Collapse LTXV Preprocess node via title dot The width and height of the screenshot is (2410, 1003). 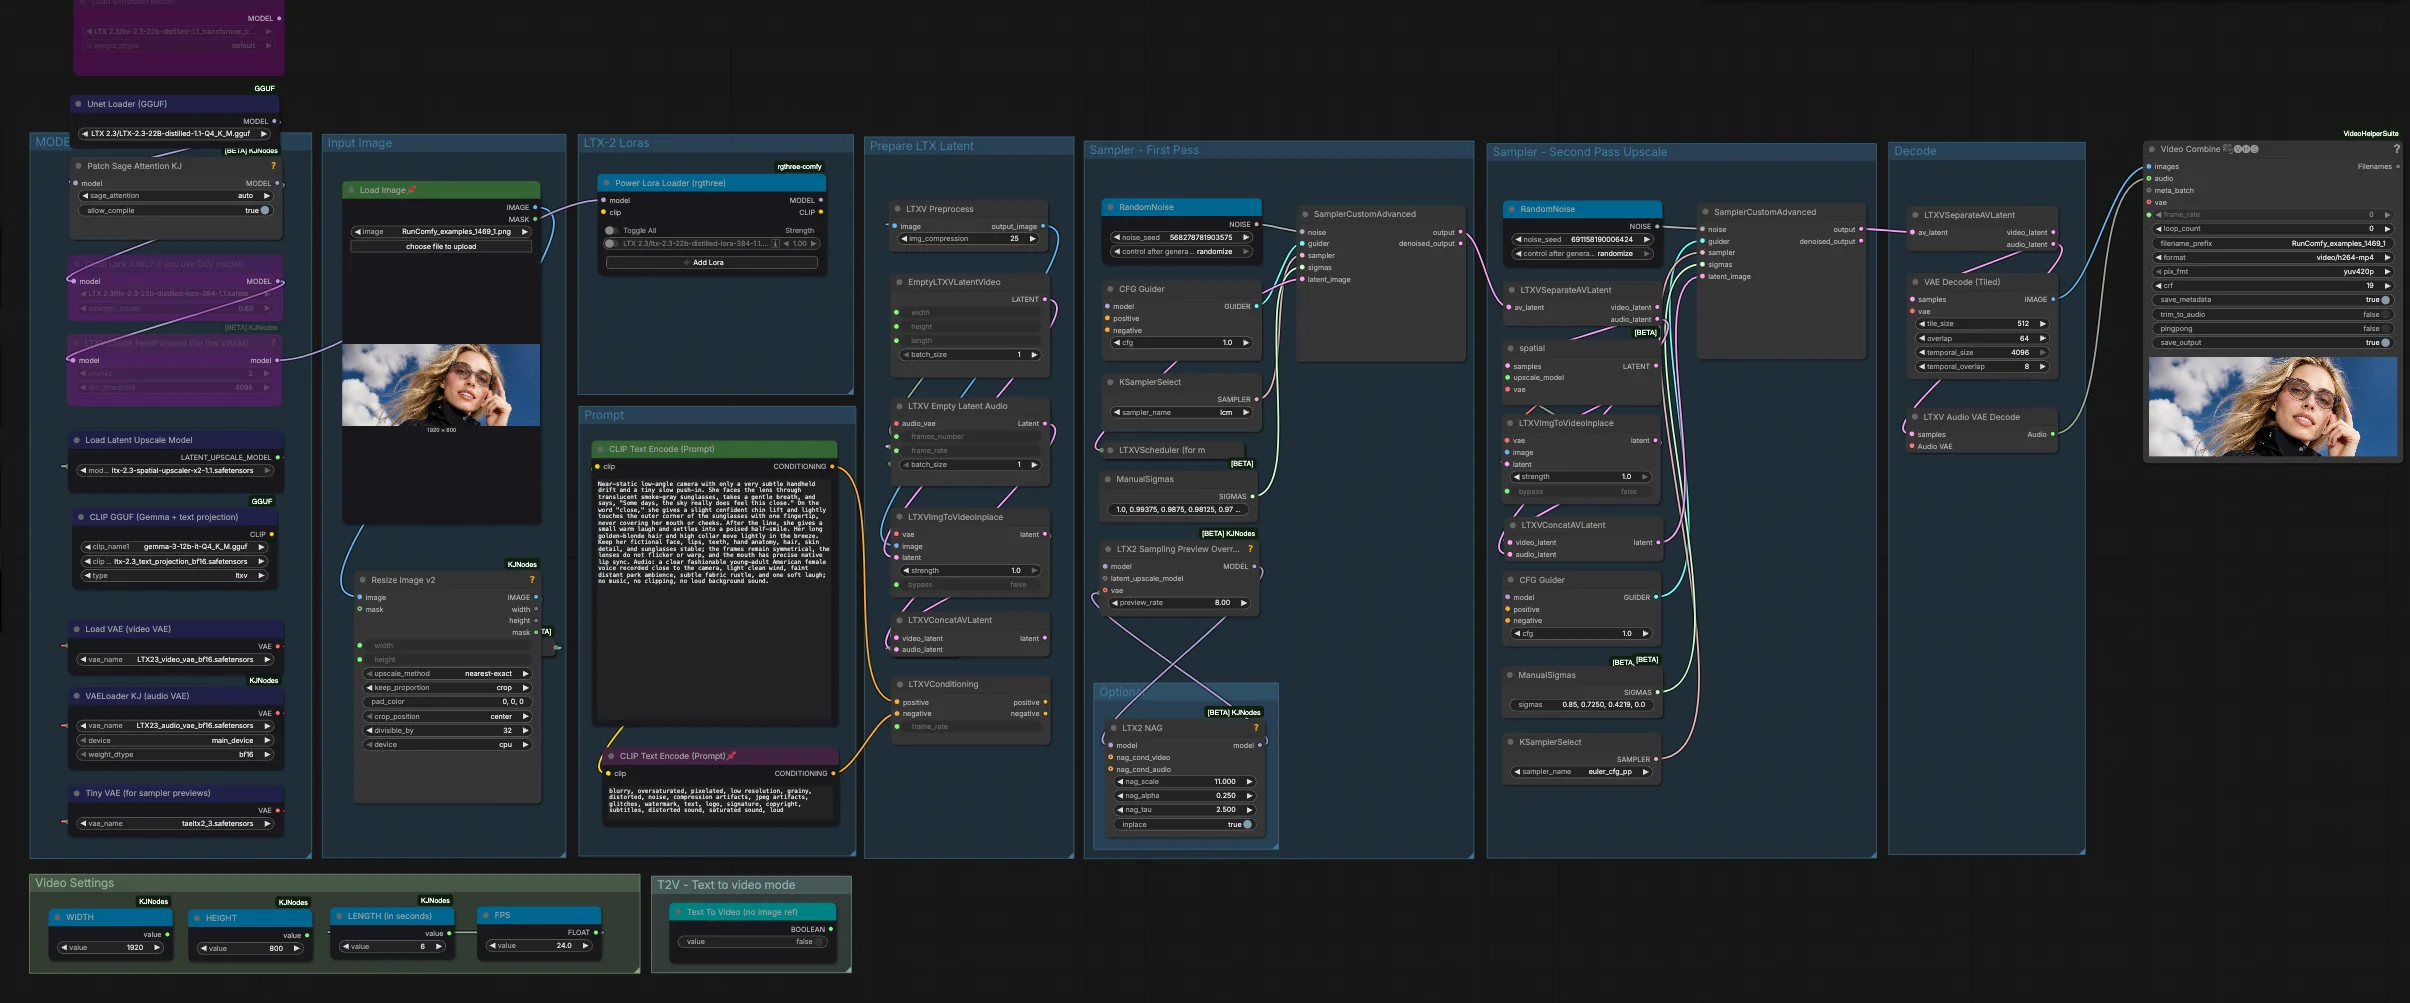[897, 209]
